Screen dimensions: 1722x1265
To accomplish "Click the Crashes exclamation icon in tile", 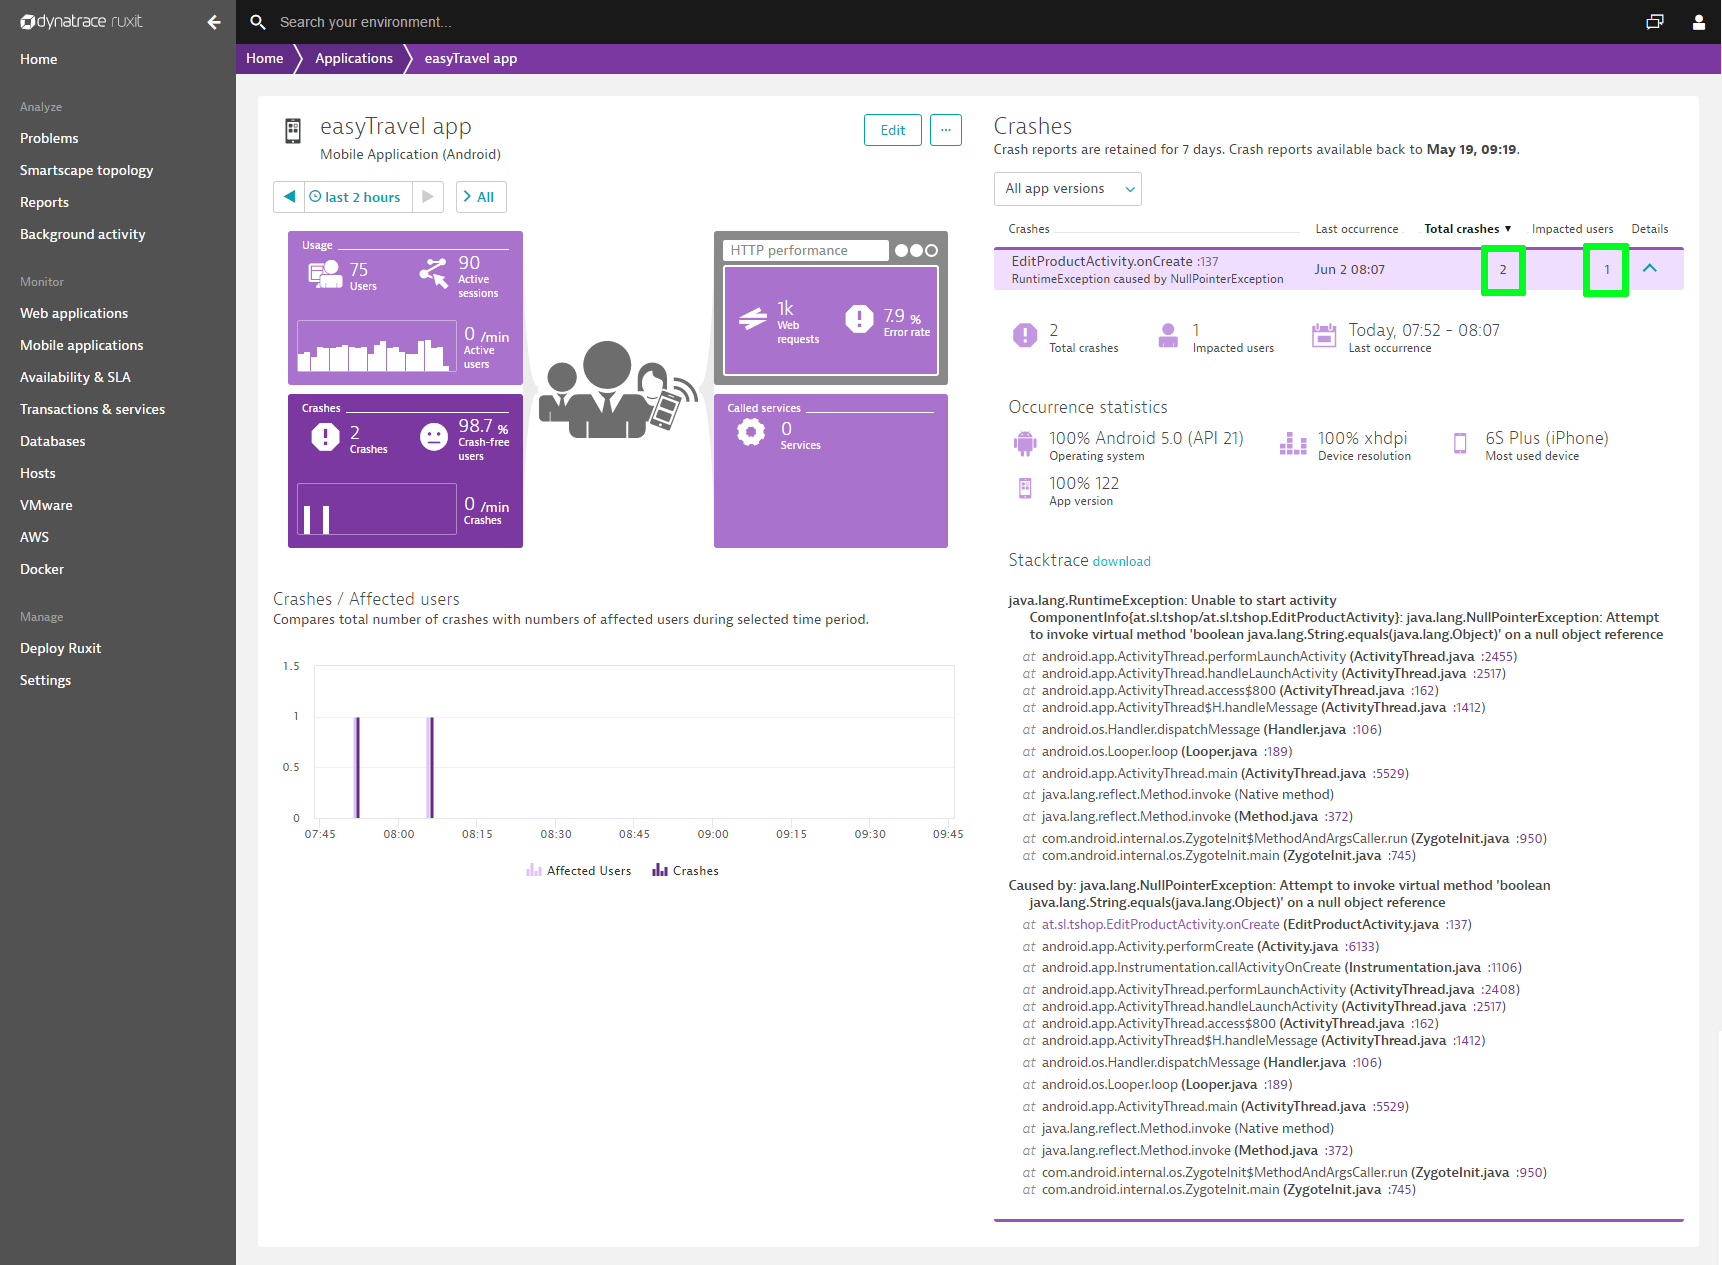I will coord(325,437).
